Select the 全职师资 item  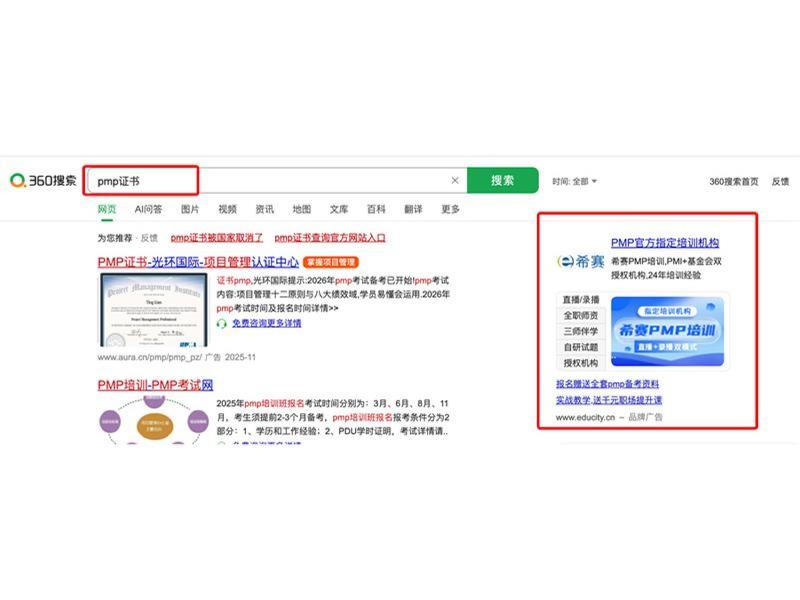581,316
